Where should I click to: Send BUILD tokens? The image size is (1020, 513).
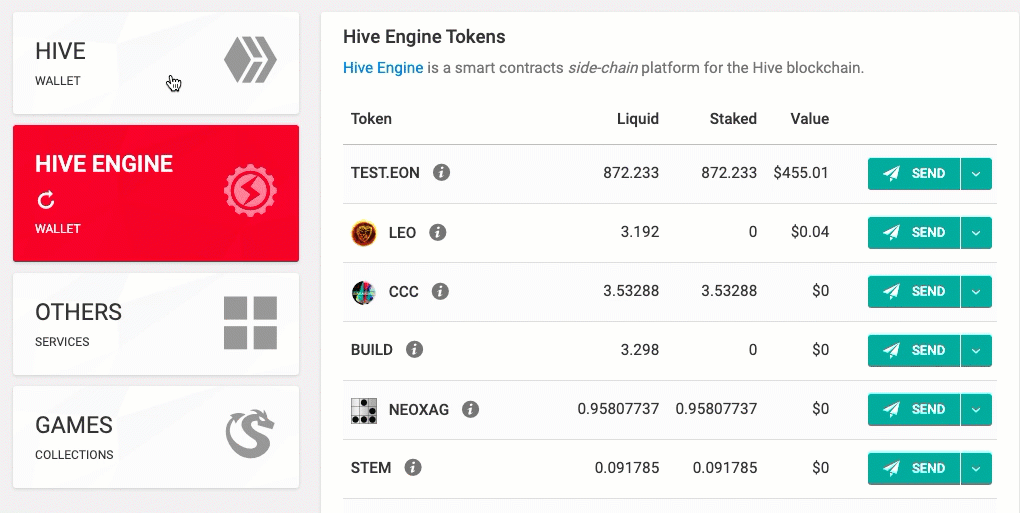[914, 350]
